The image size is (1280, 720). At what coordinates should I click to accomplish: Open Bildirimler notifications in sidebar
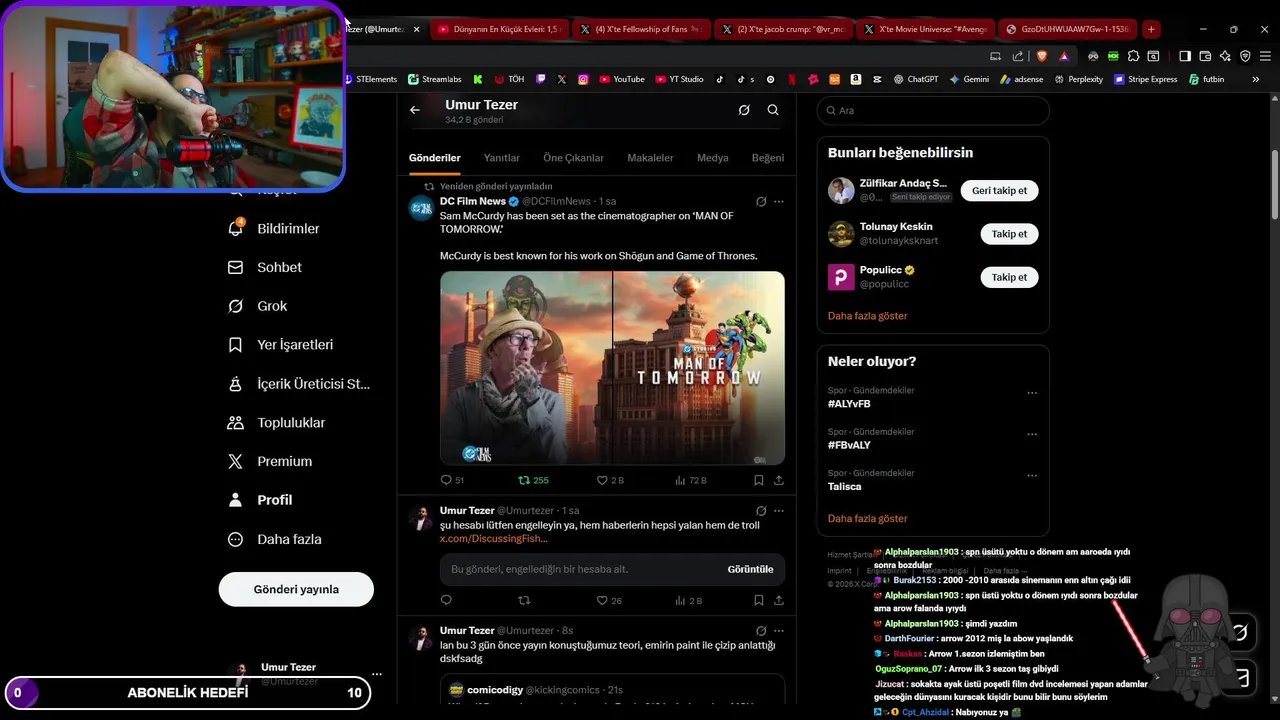(x=274, y=229)
